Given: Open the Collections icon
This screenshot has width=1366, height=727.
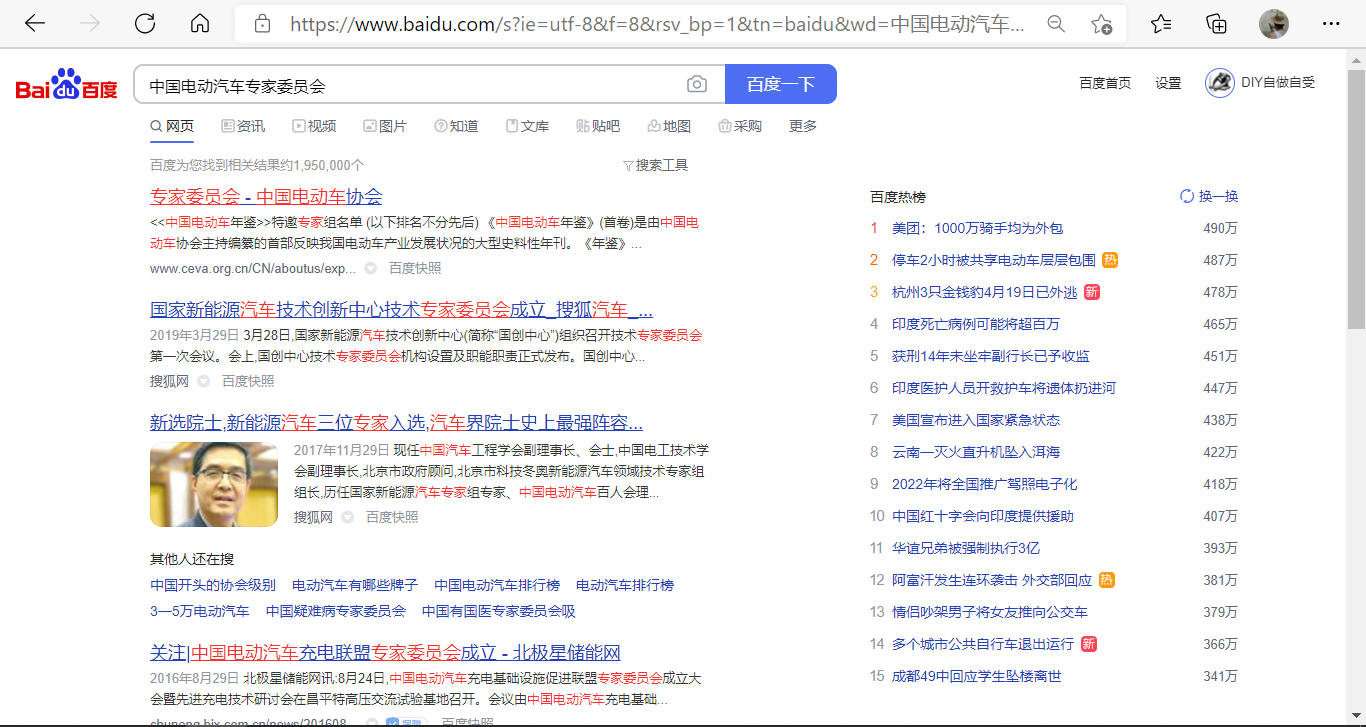Looking at the screenshot, I should pos(1217,24).
